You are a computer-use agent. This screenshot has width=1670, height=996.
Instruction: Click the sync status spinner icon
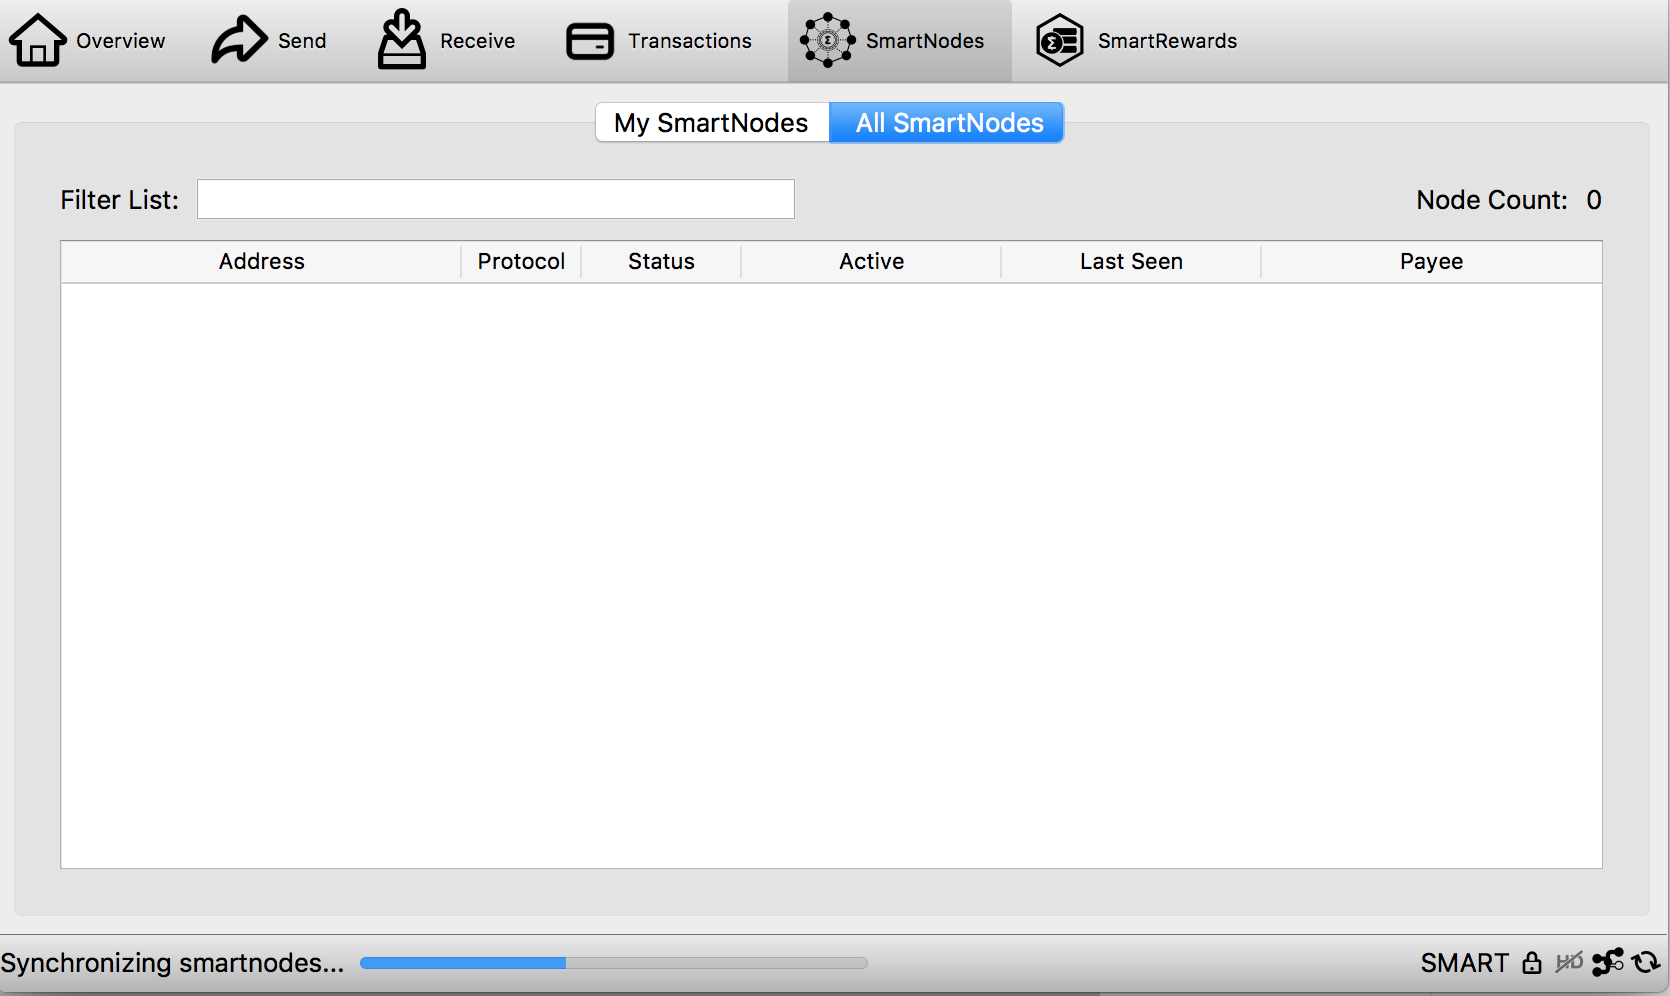(x=1646, y=962)
